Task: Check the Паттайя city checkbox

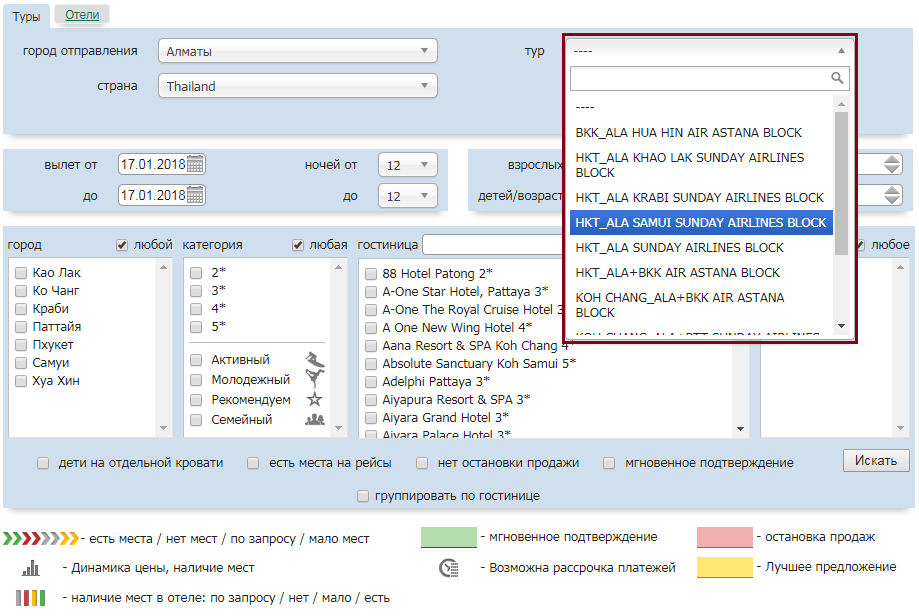Action: [x=21, y=327]
